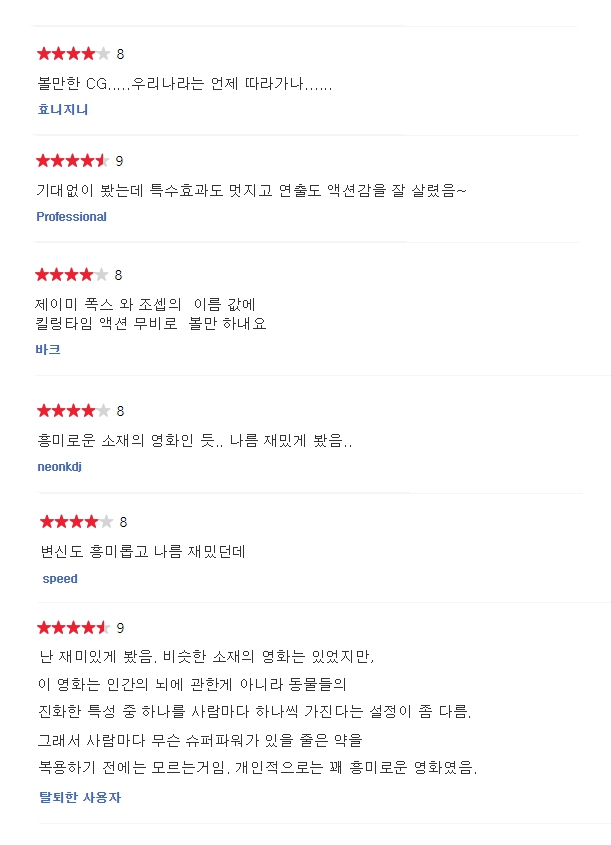The height and width of the screenshot is (845, 611).
Task: Click the star rating of speed's review
Action: click(77, 522)
